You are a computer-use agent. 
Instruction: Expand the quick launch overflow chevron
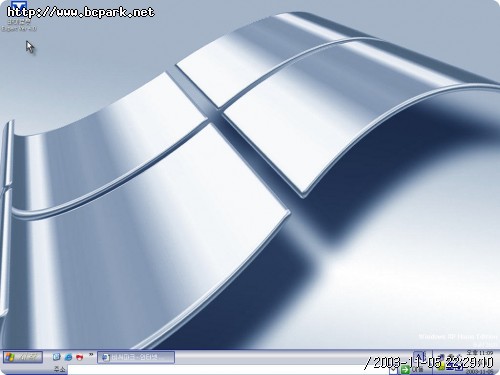tap(91, 355)
